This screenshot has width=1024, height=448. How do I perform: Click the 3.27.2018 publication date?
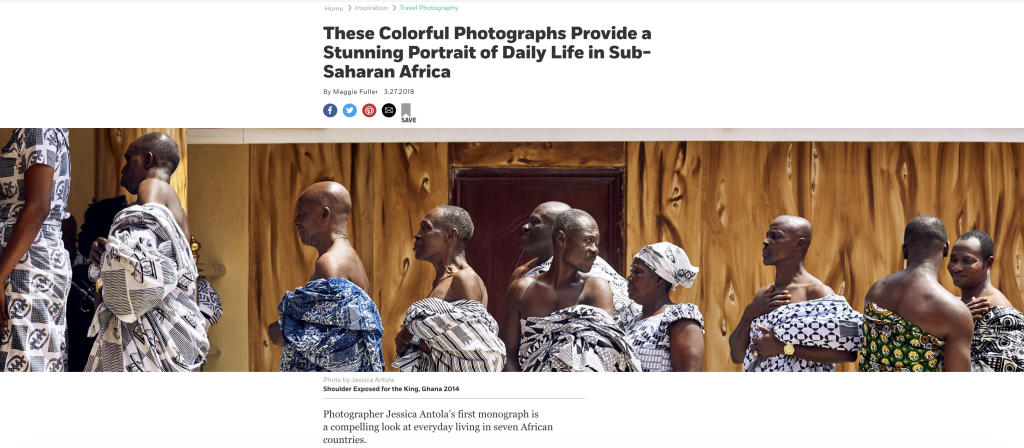(399, 91)
